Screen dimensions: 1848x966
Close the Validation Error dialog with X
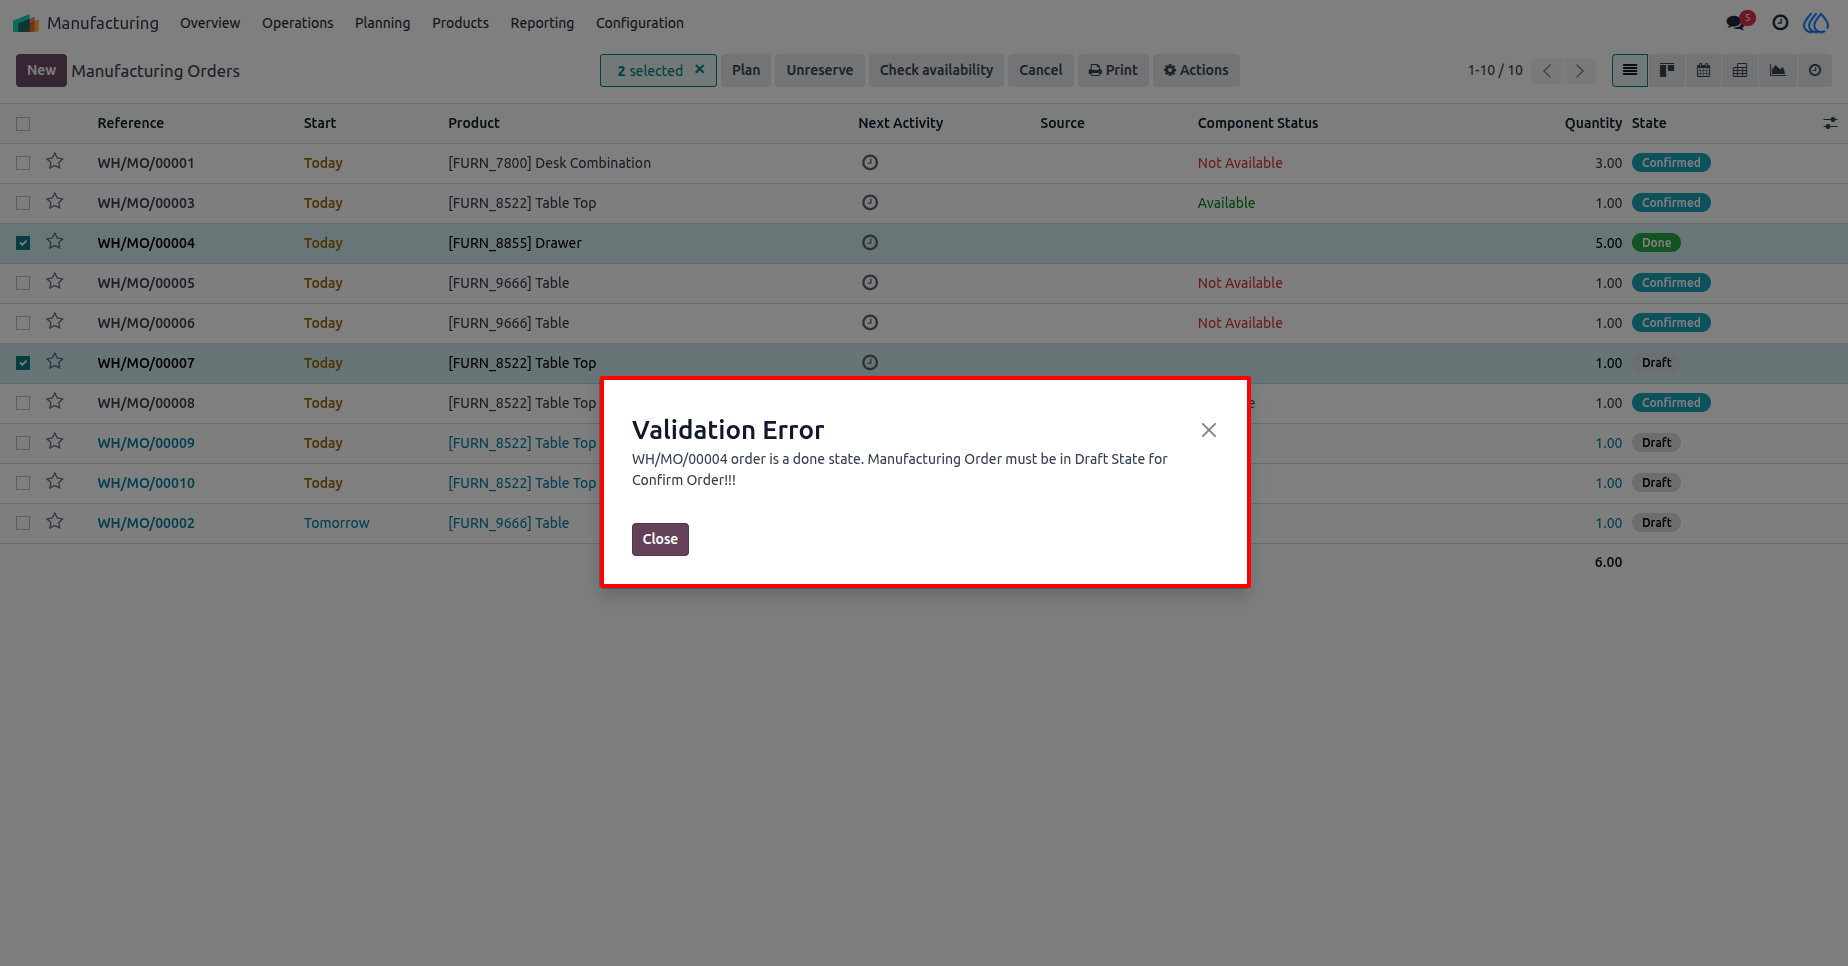[1209, 430]
